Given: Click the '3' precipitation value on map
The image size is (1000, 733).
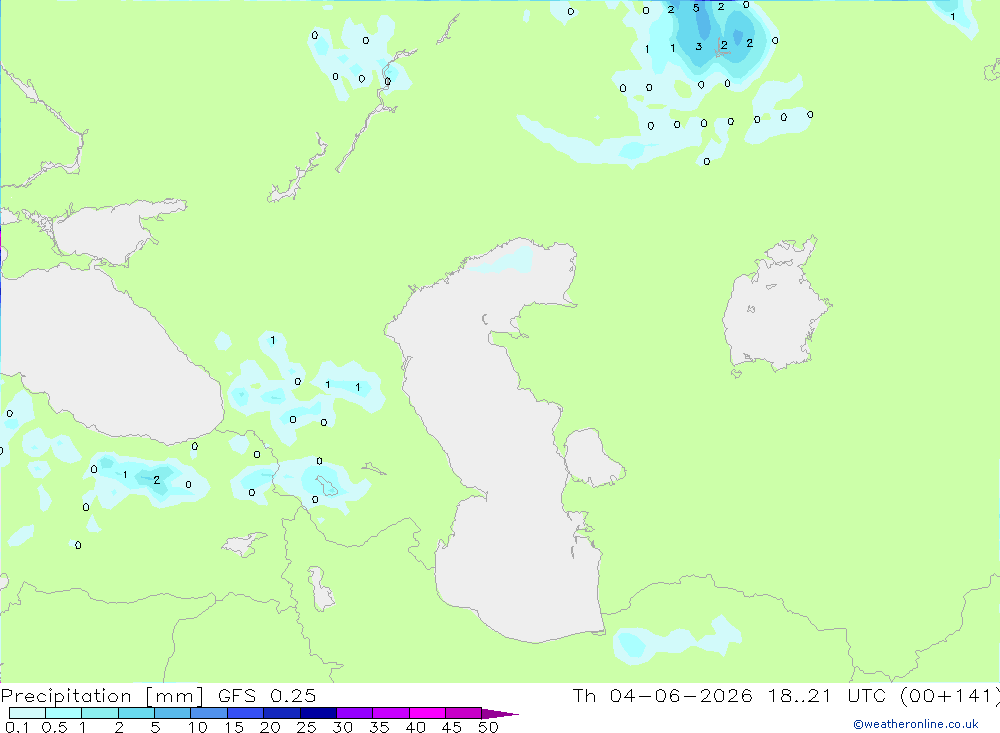Looking at the screenshot, I should coord(699,47).
